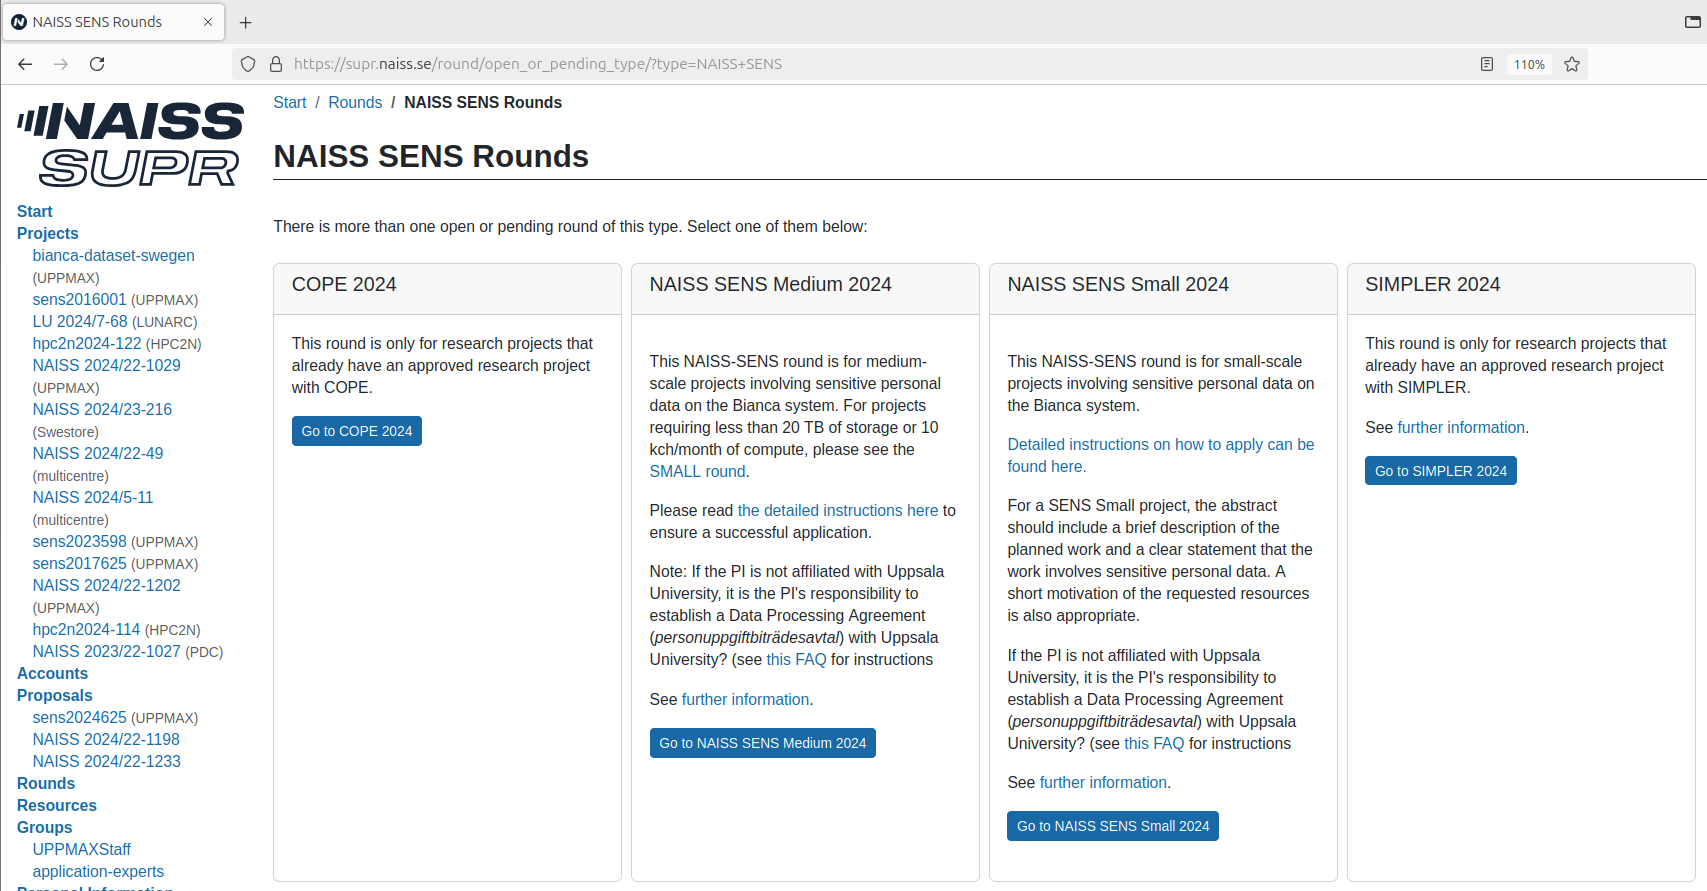Click the NAISS SENS Rounds page title
1707x891 pixels.
(431, 156)
